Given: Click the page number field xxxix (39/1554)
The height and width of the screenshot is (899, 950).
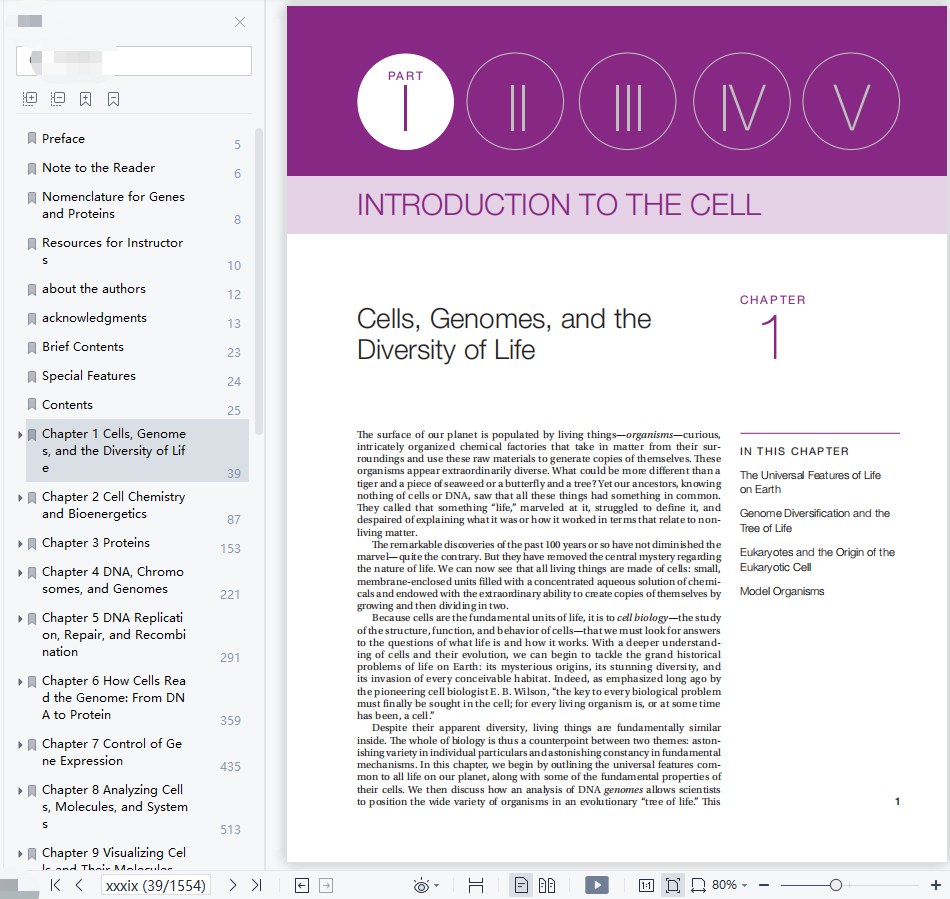Looking at the screenshot, I should 156,886.
